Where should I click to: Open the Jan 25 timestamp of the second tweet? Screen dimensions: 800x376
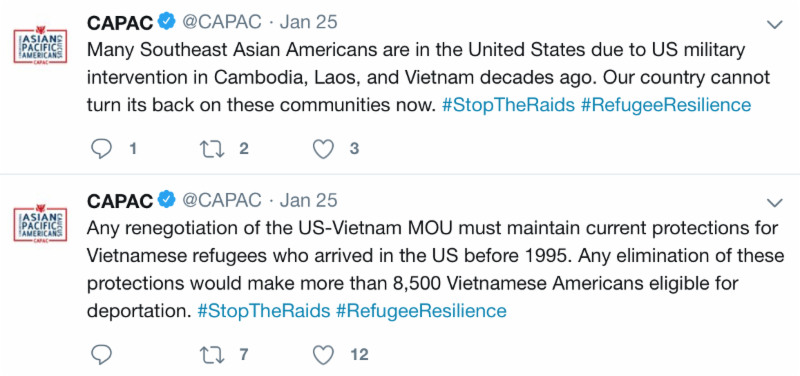[309, 200]
